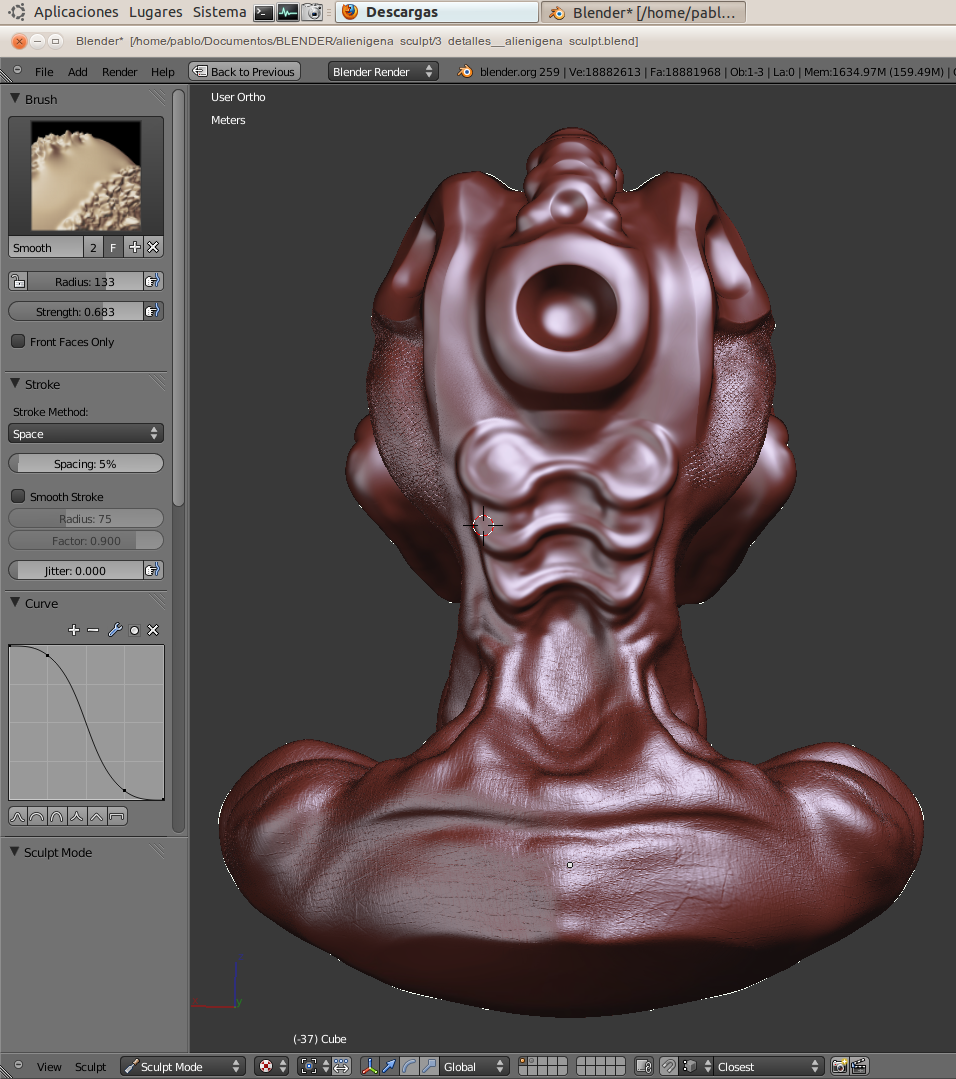Open snap element type selector
956x1079 pixels.
pyautogui.click(x=697, y=1067)
